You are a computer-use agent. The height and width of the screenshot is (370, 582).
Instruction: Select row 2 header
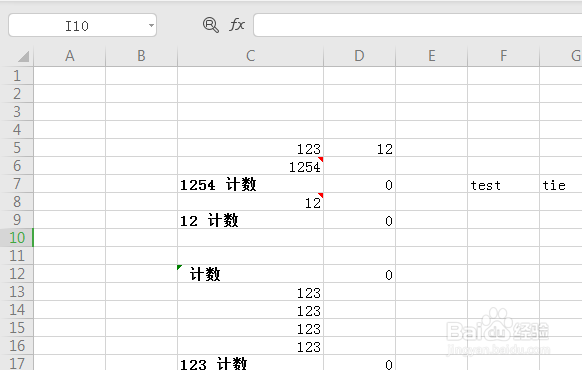tap(17, 94)
